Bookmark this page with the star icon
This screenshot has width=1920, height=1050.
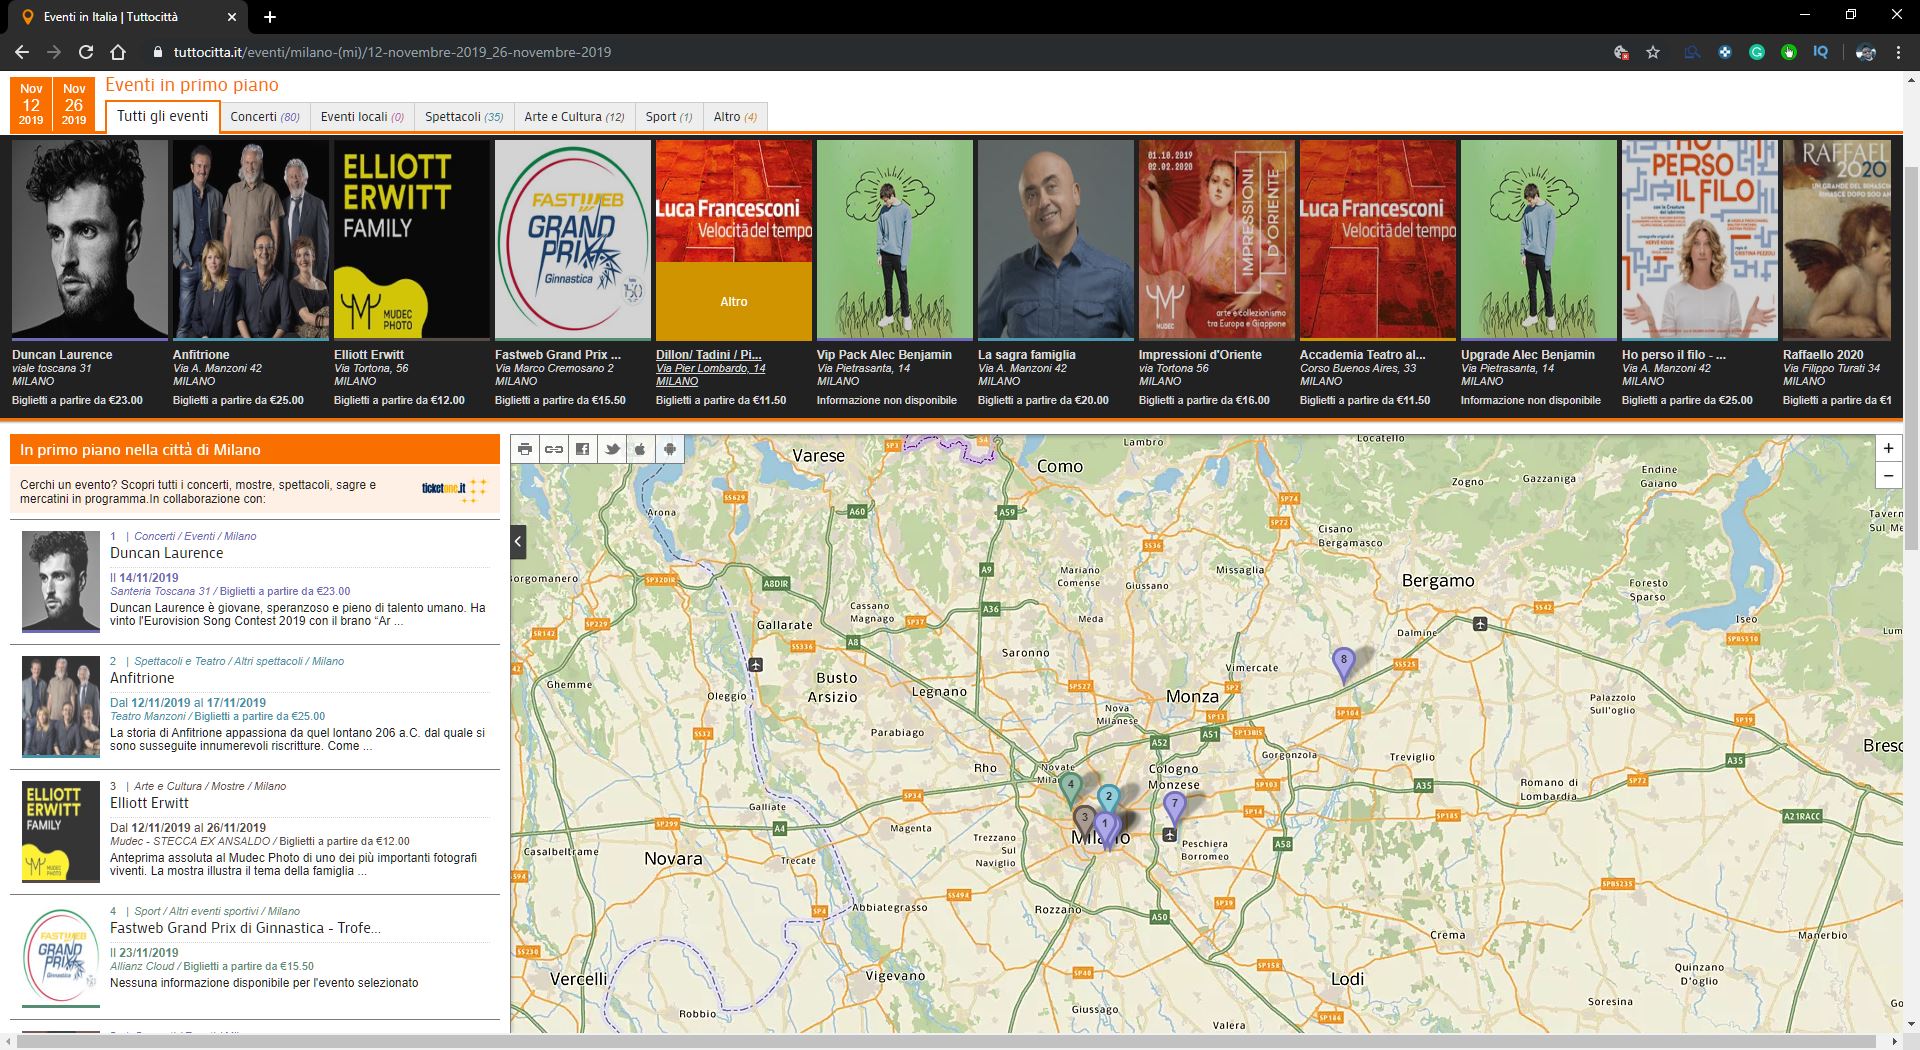coord(1653,52)
